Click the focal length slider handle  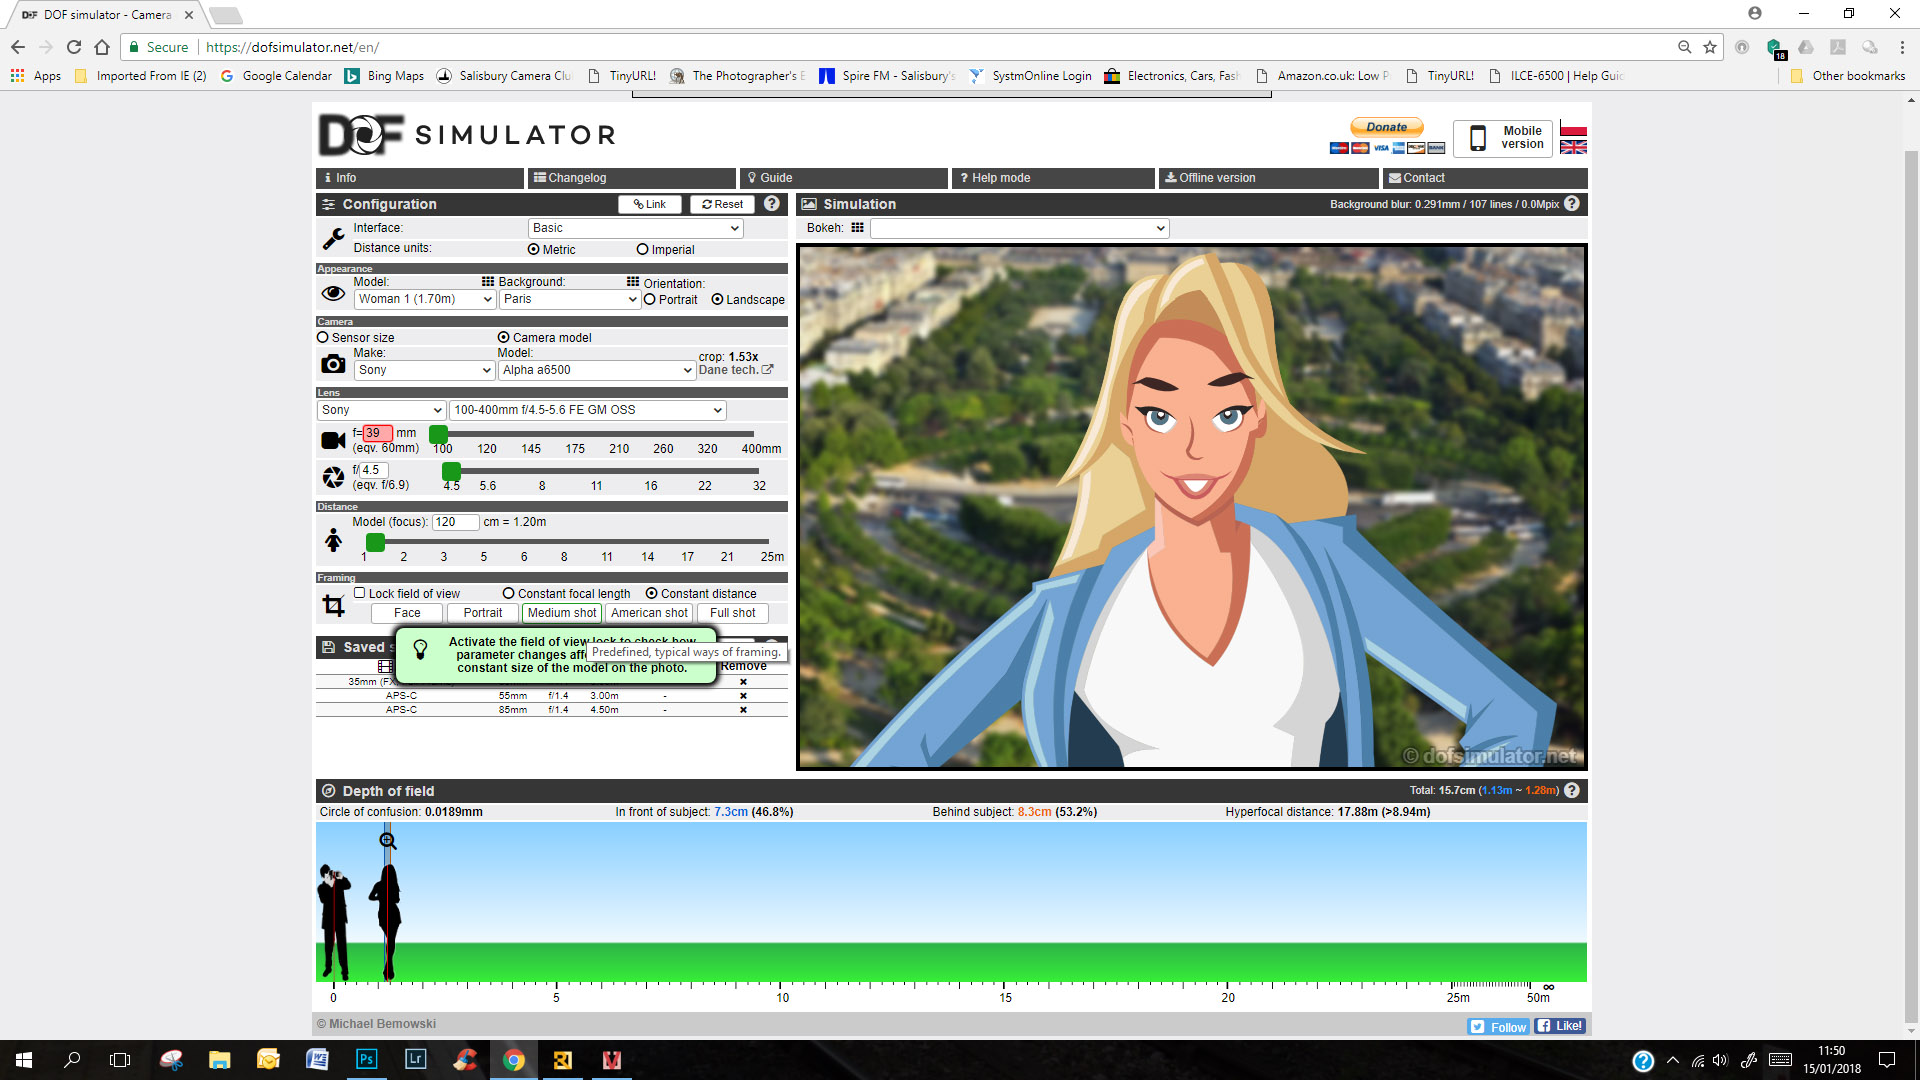(438, 434)
